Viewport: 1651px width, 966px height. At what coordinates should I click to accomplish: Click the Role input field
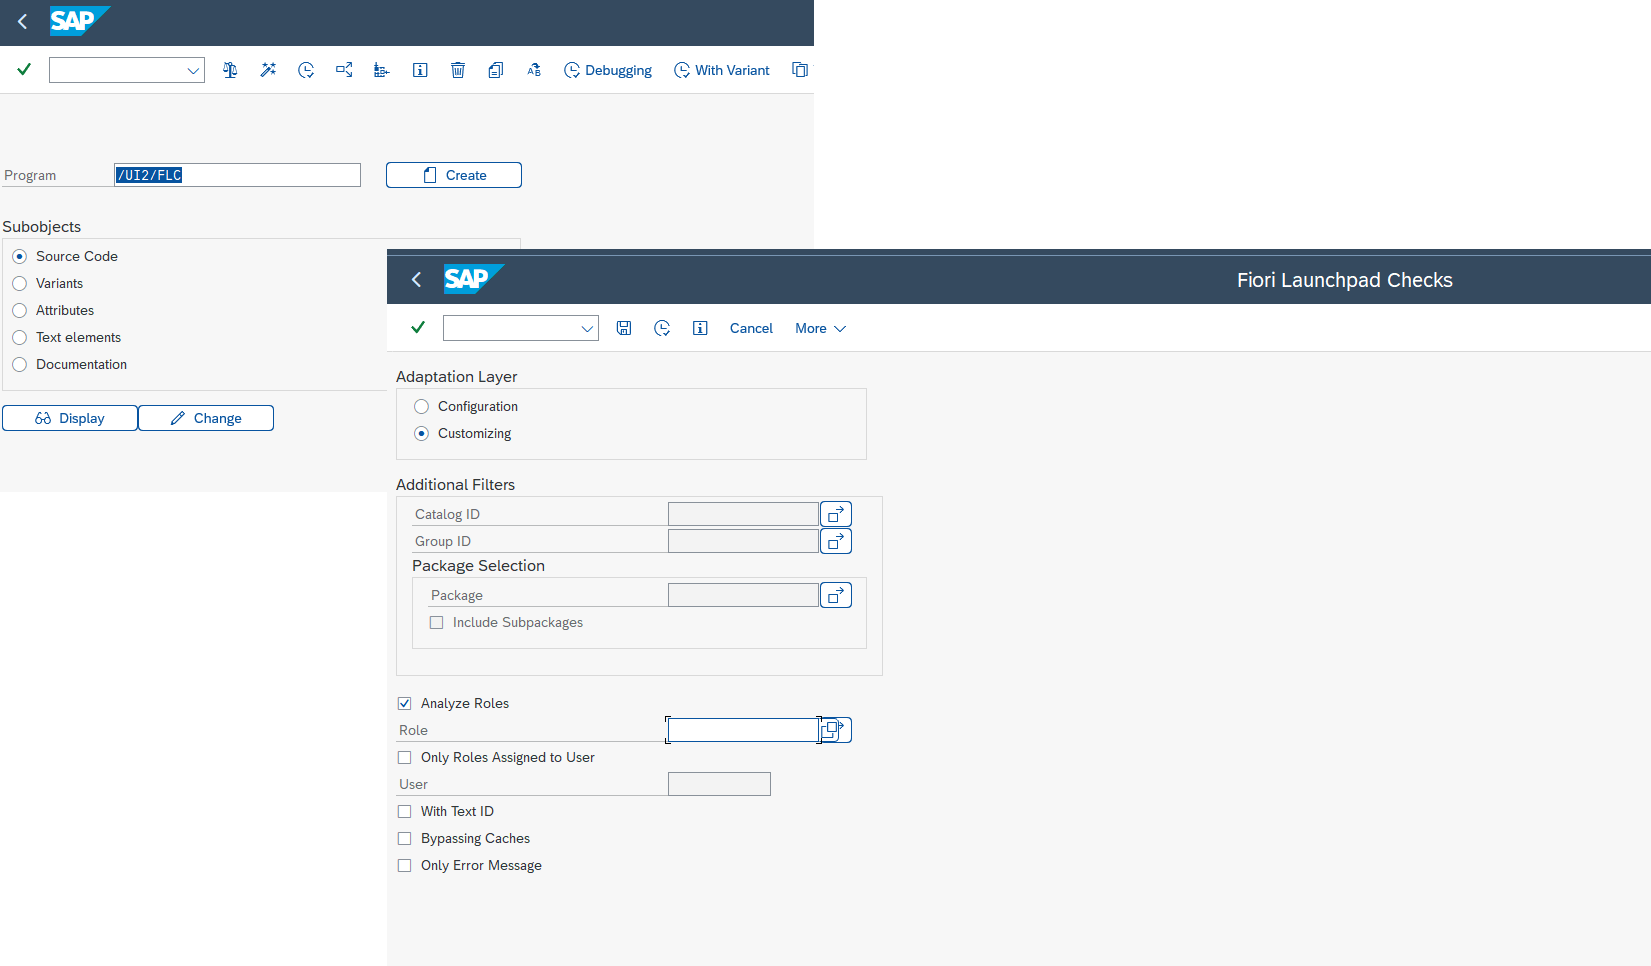pyautogui.click(x=743, y=730)
